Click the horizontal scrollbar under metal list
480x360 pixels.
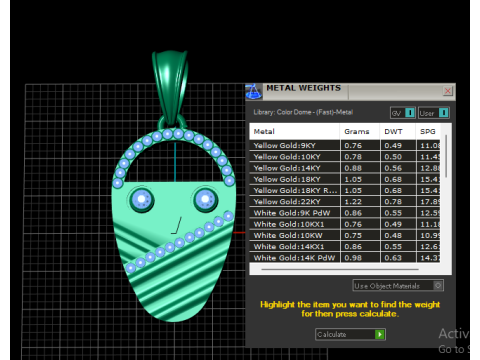coord(340,269)
